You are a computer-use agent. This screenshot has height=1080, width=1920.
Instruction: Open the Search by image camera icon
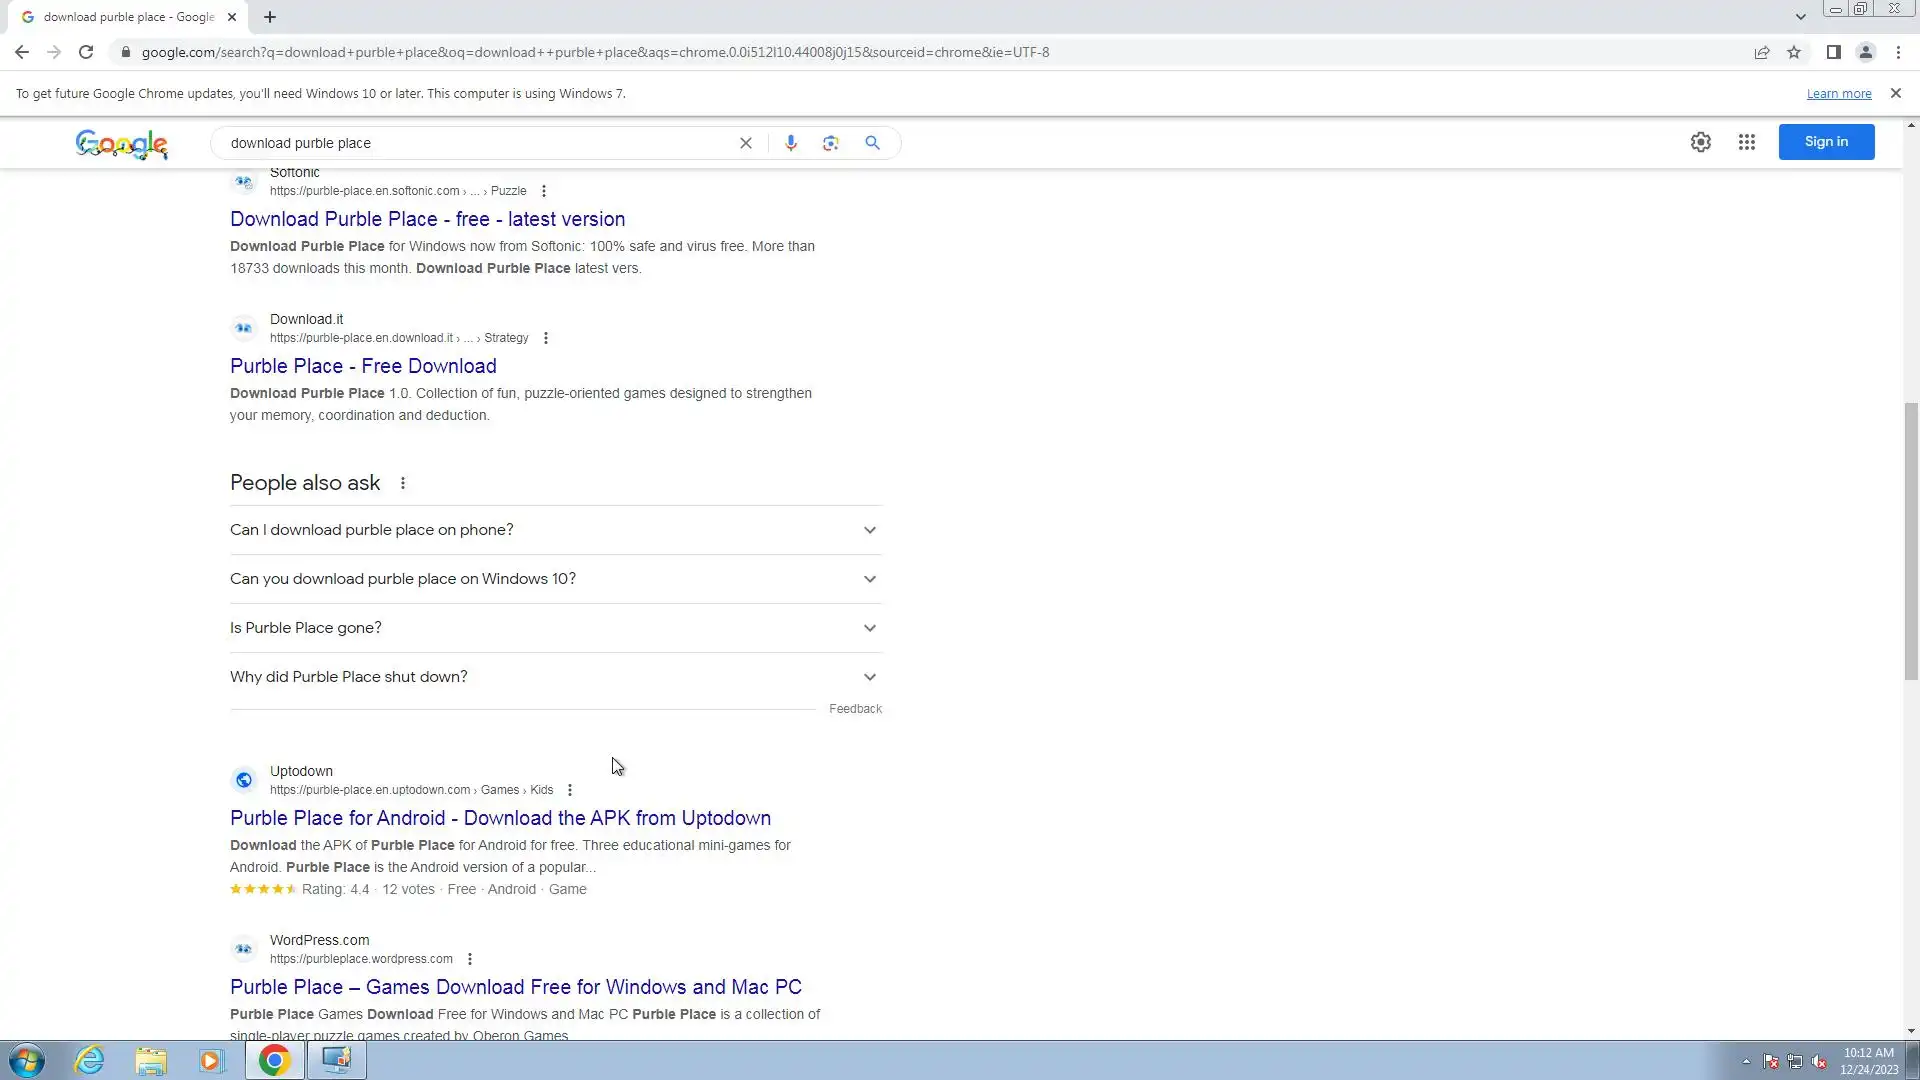[x=830, y=143]
